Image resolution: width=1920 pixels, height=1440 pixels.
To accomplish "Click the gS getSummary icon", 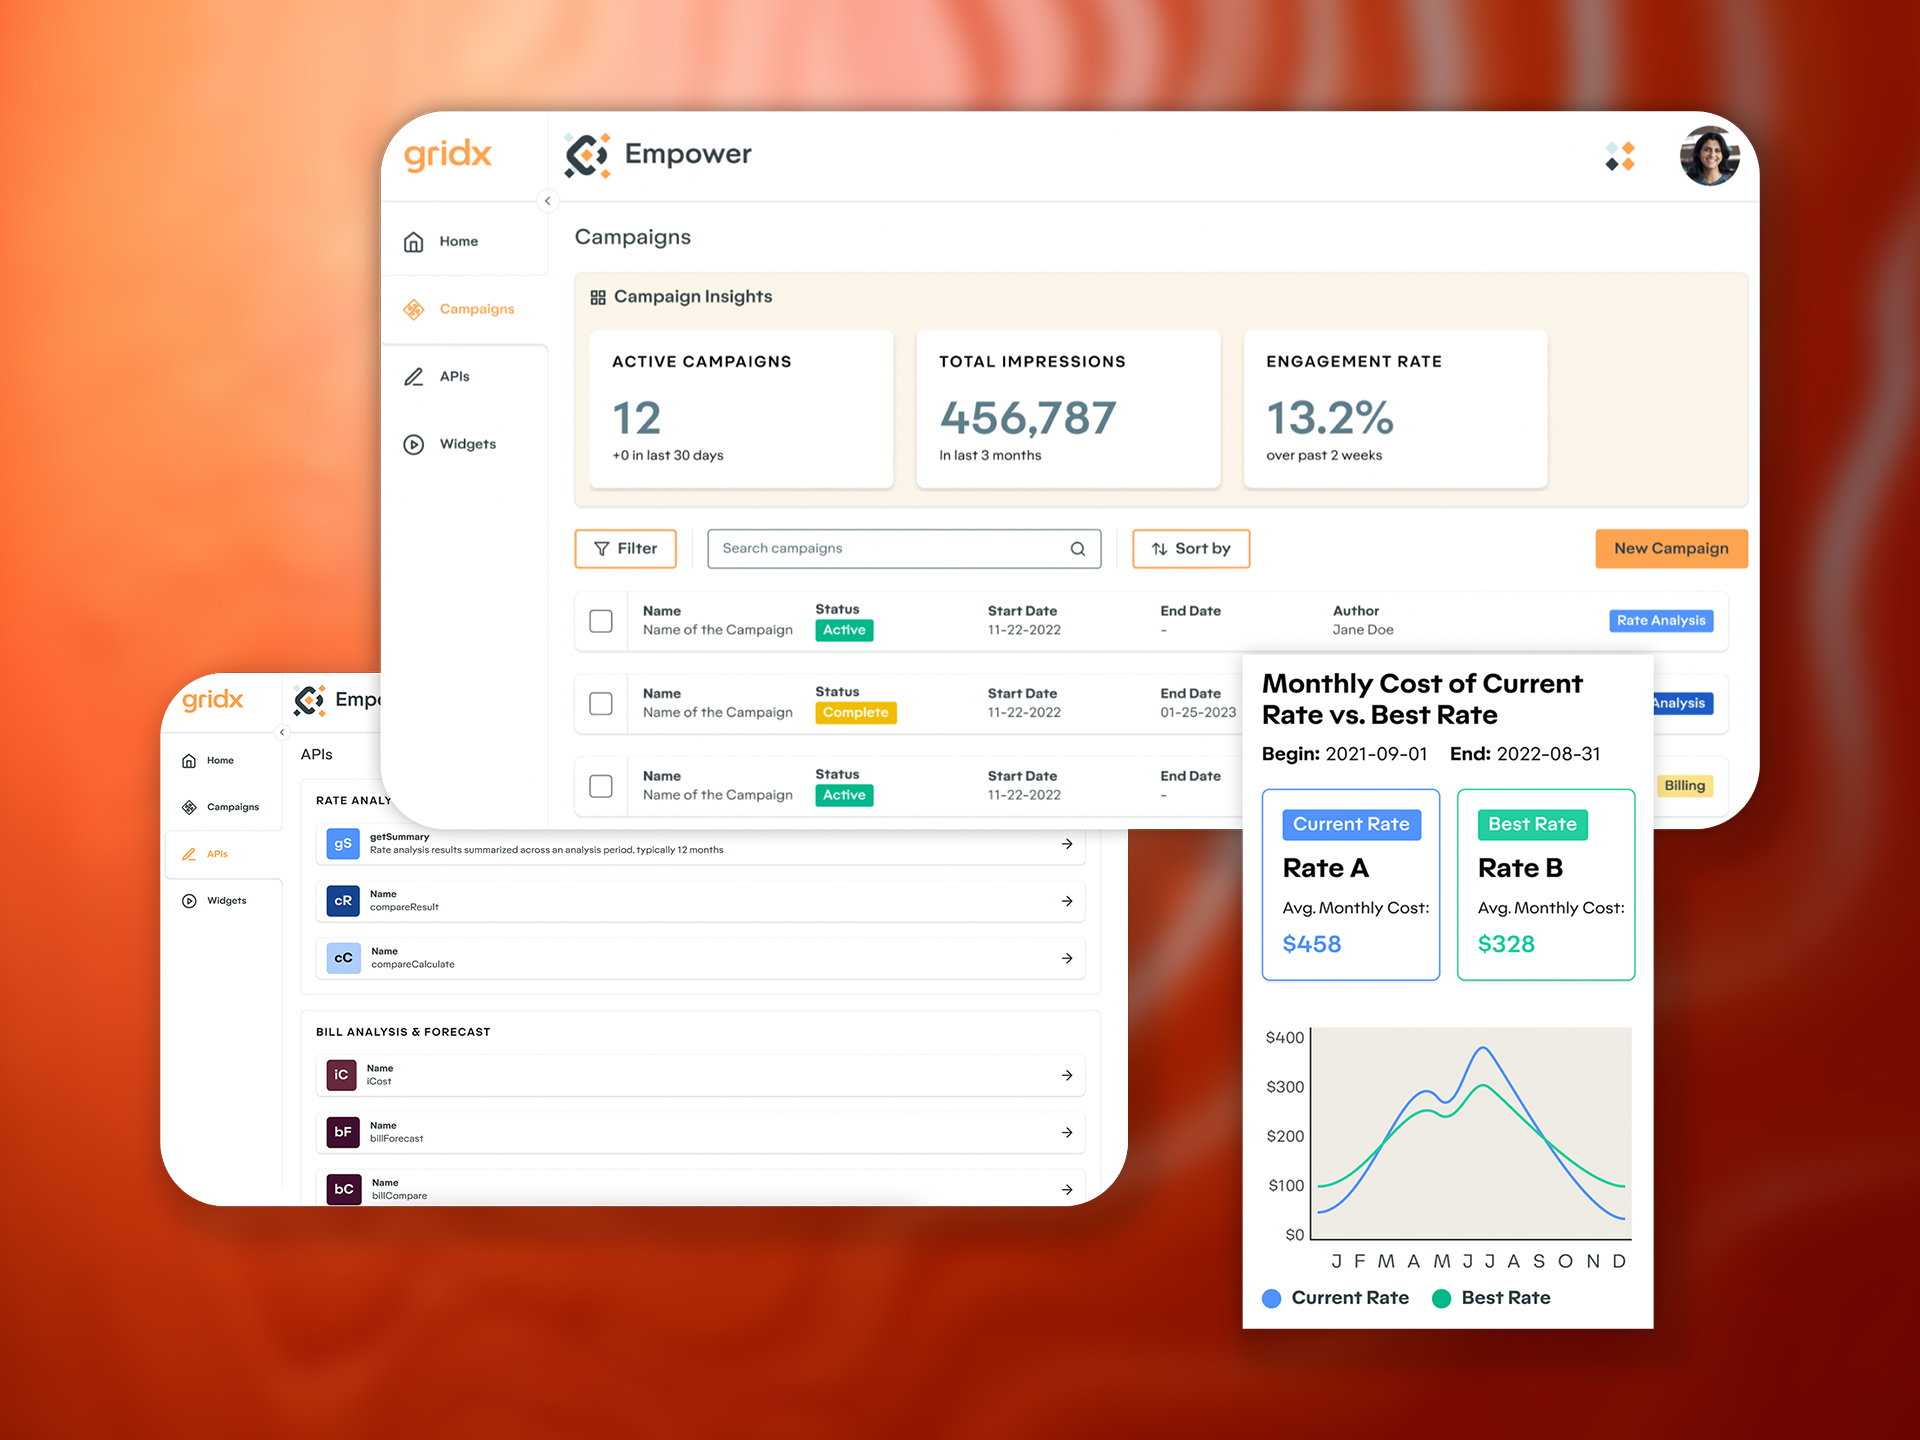I will click(x=343, y=844).
